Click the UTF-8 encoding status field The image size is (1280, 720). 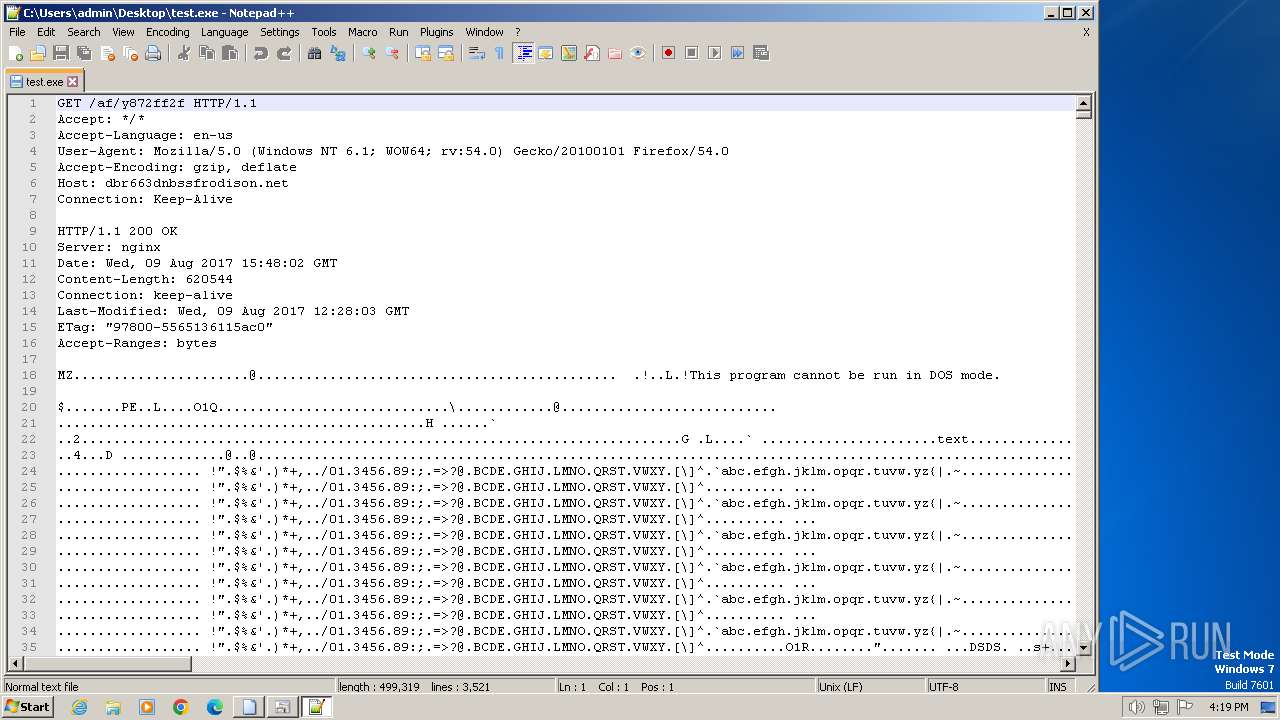tap(985, 687)
